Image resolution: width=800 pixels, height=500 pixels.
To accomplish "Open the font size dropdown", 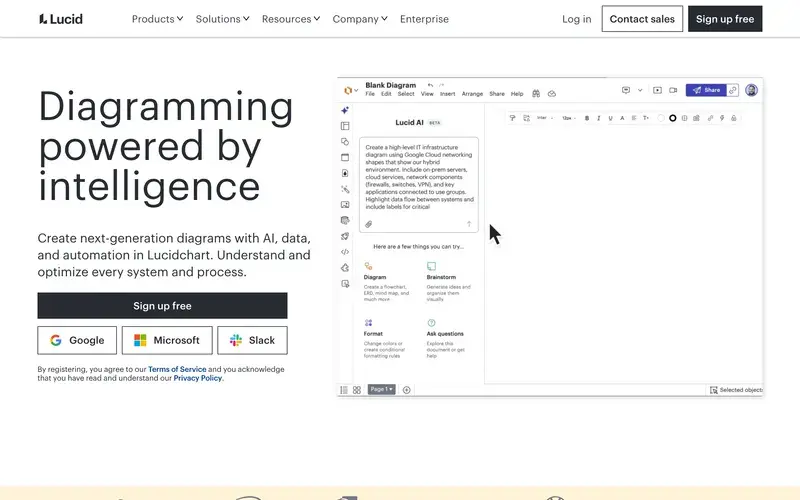I will pos(569,118).
